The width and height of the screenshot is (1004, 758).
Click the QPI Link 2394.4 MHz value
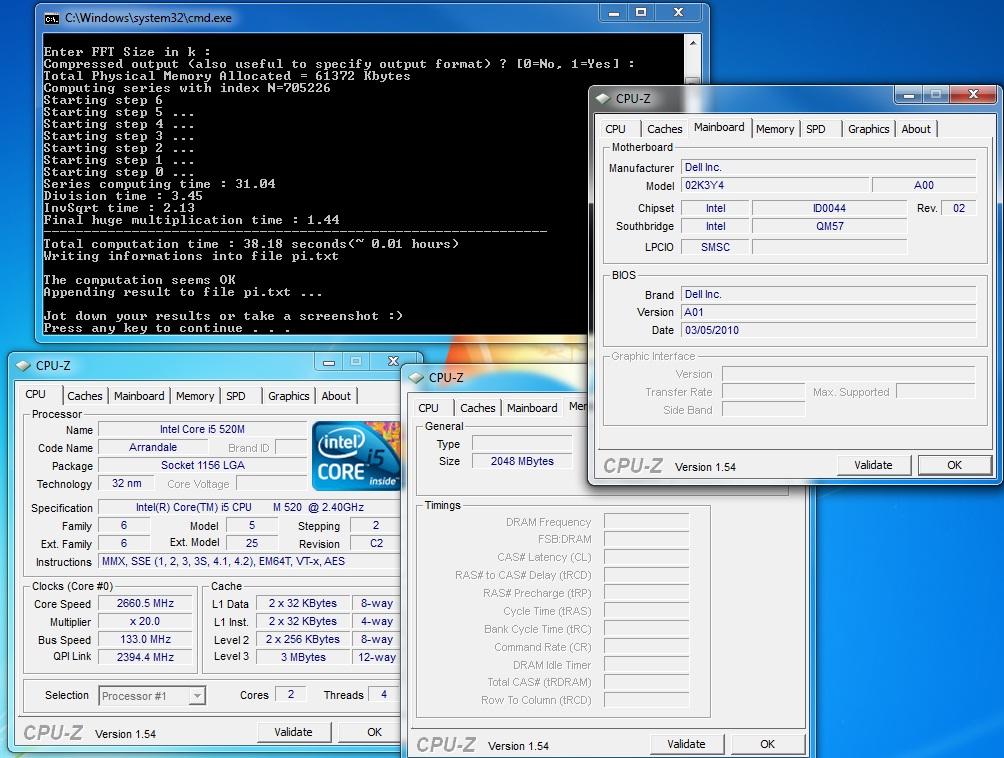click(x=145, y=657)
